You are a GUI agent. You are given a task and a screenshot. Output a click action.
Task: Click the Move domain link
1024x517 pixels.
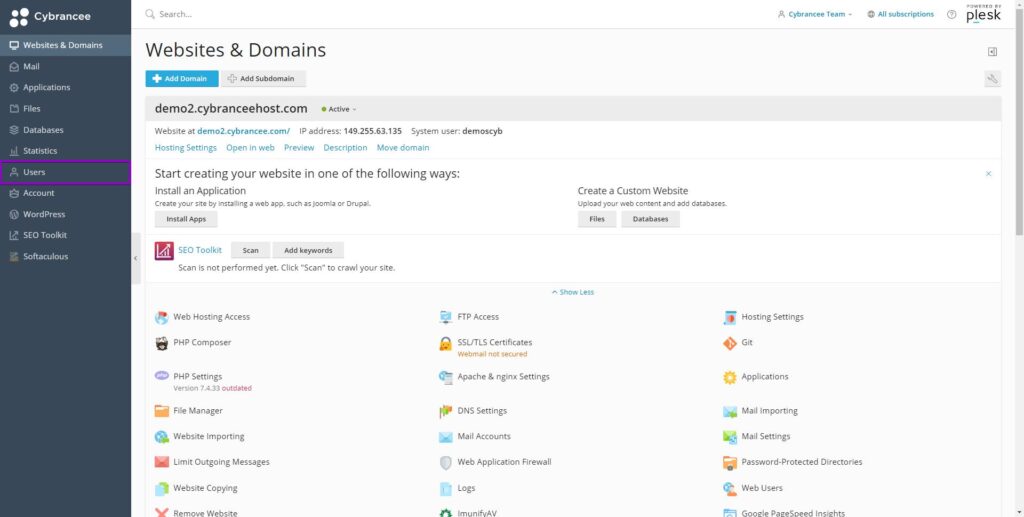403,148
